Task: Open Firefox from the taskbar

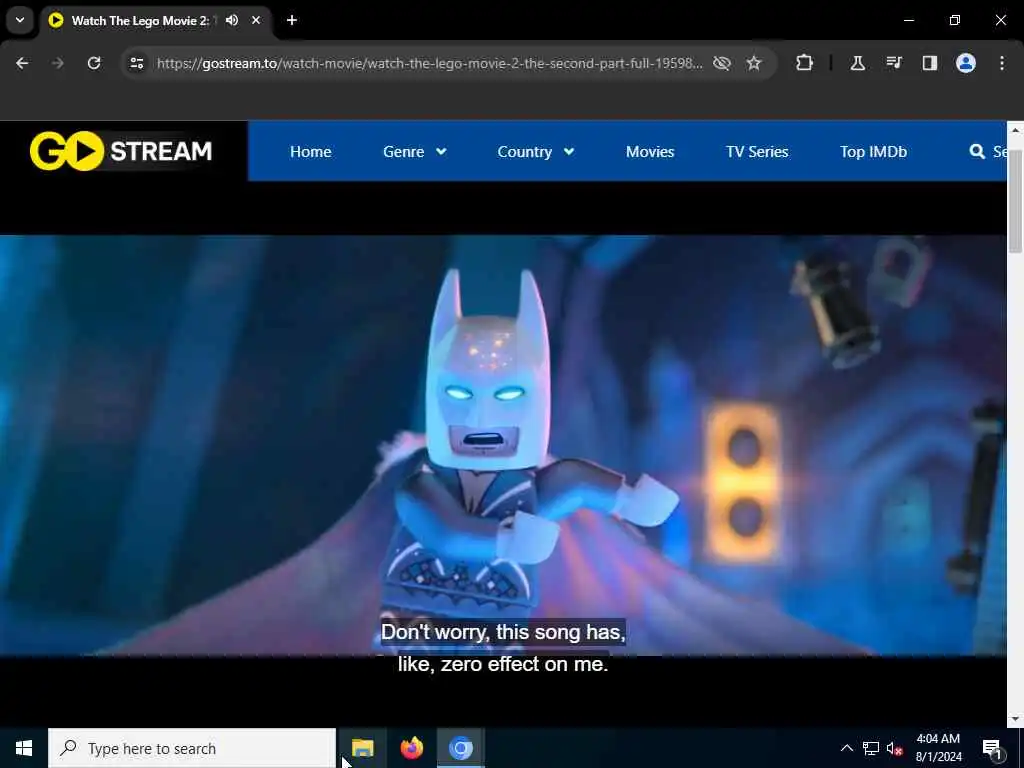Action: tap(411, 748)
